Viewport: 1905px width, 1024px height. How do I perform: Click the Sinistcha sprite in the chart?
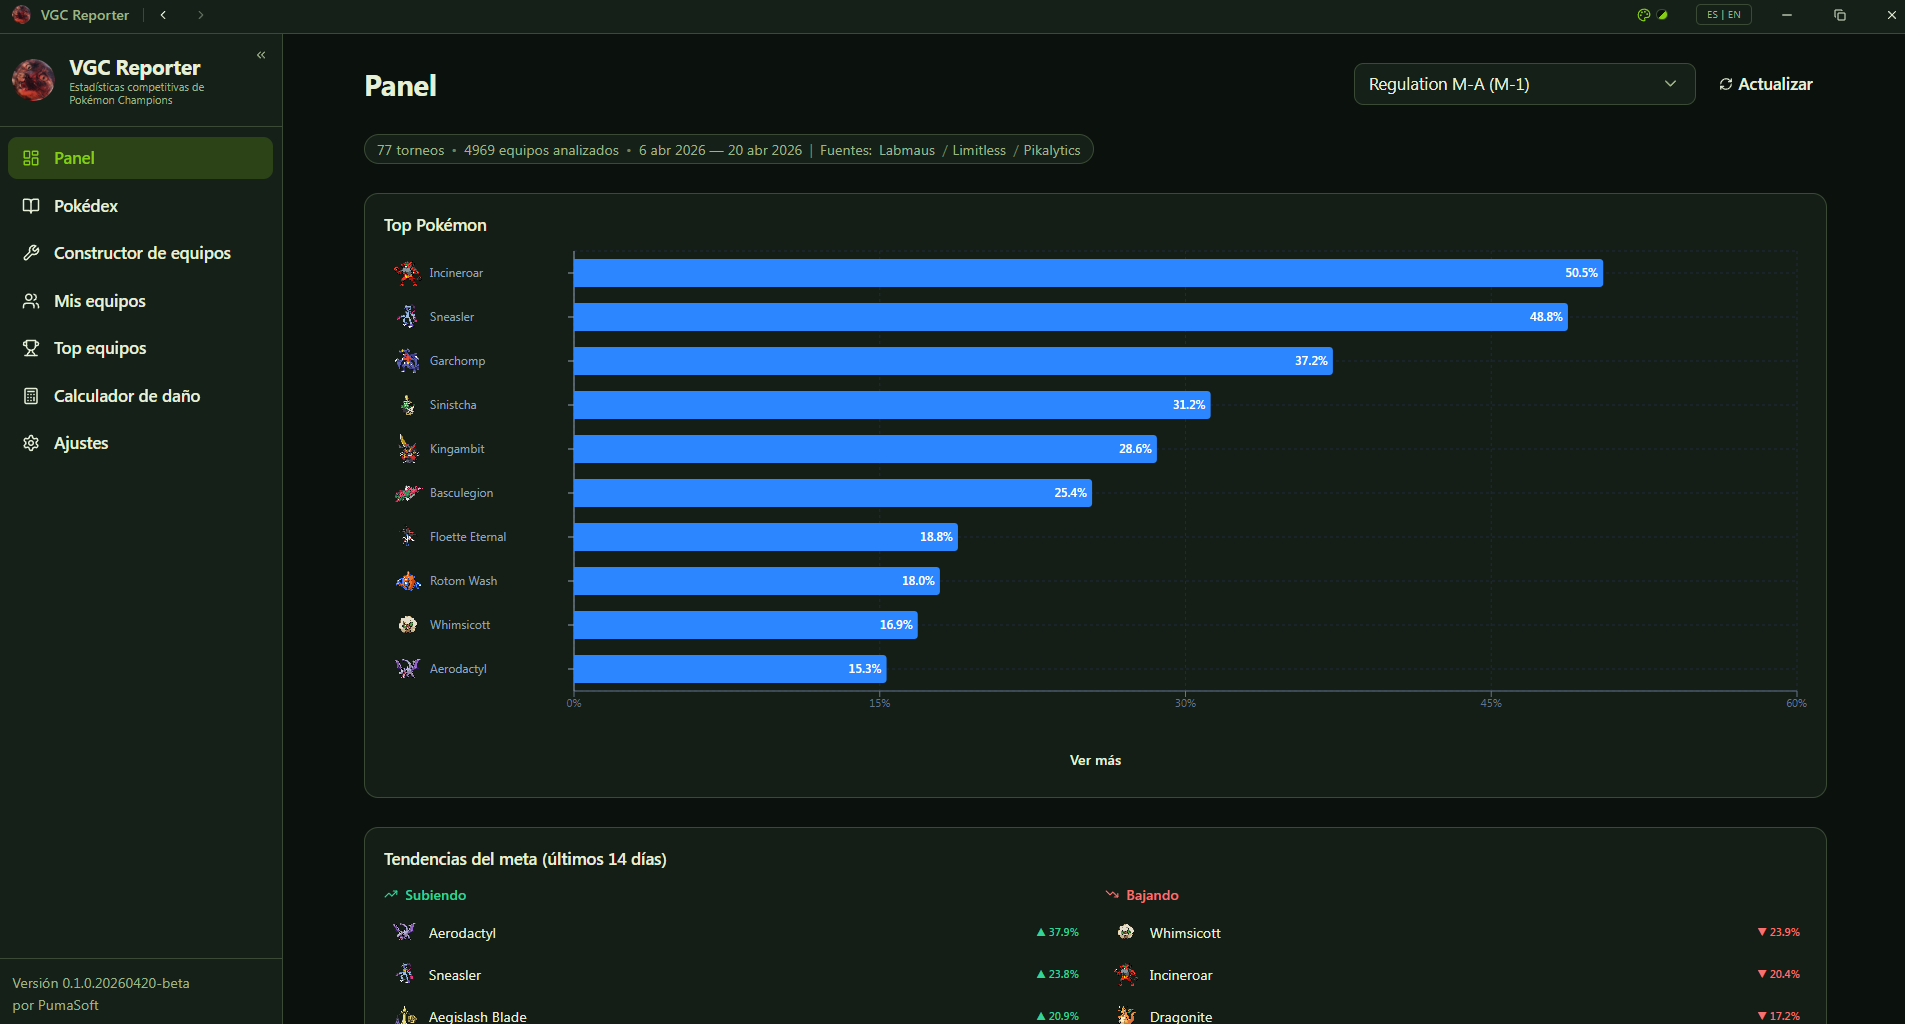407,405
